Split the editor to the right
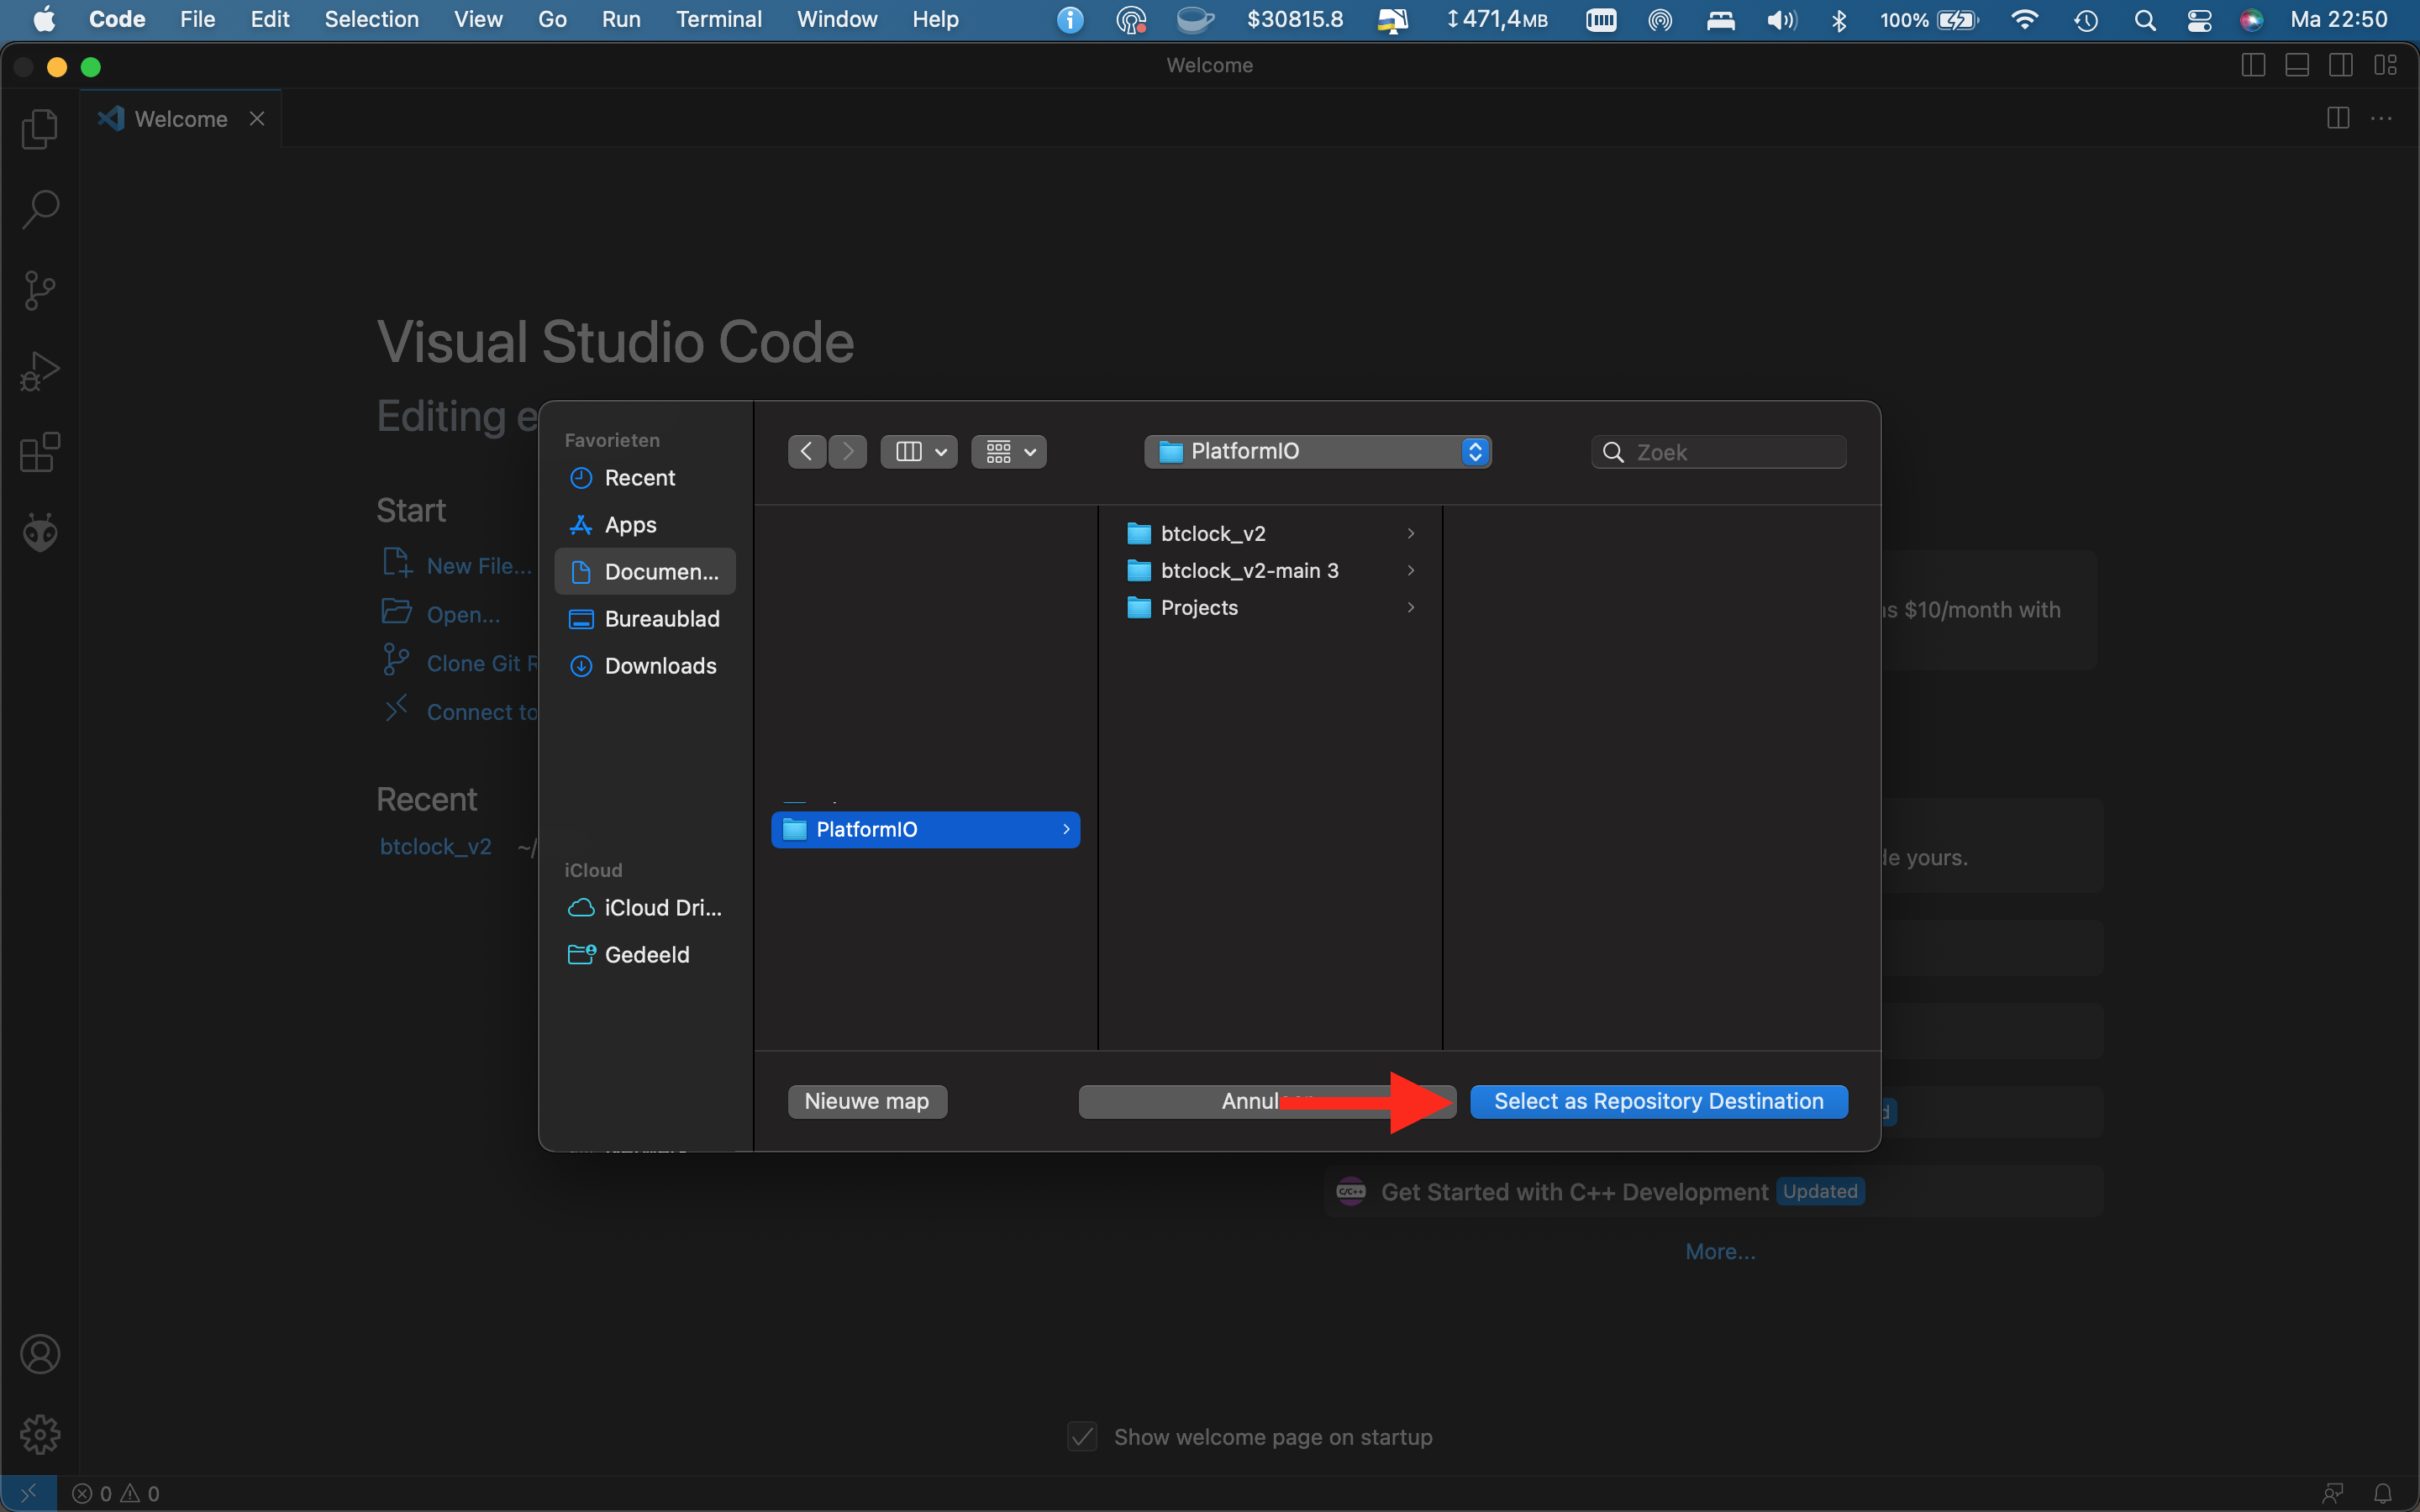This screenshot has width=2420, height=1512. pos(2338,118)
